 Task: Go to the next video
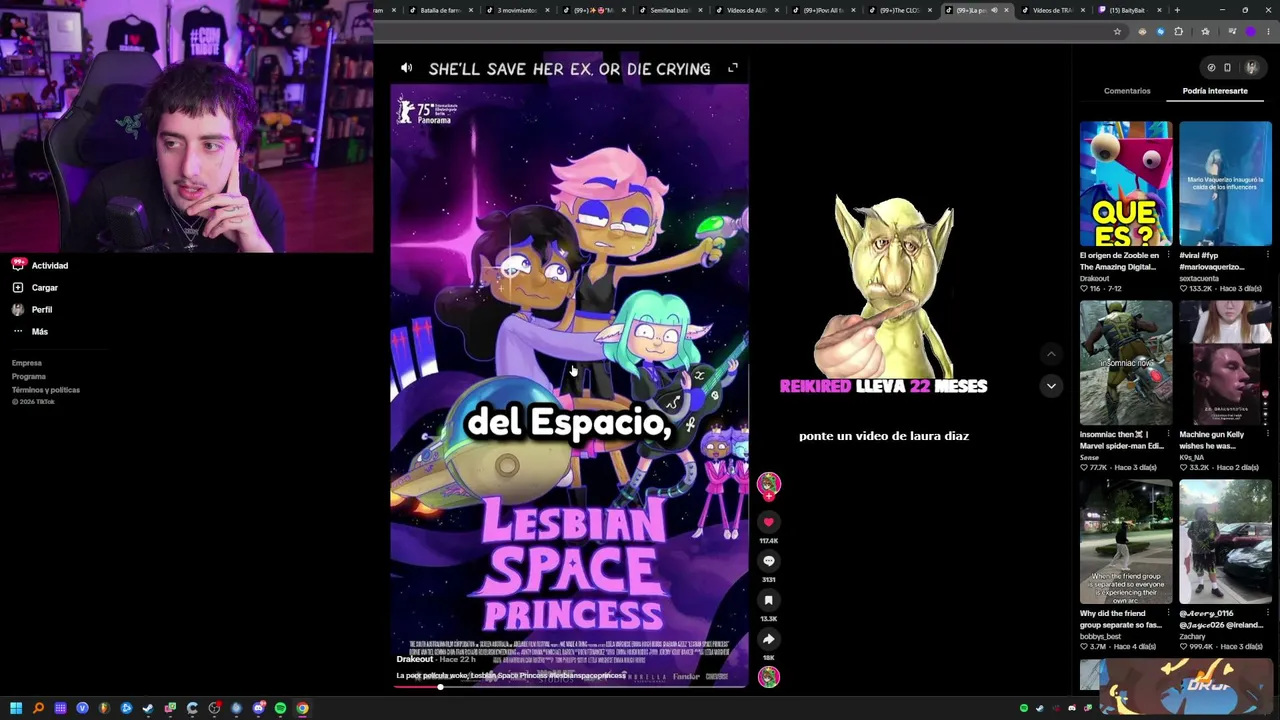click(1051, 386)
